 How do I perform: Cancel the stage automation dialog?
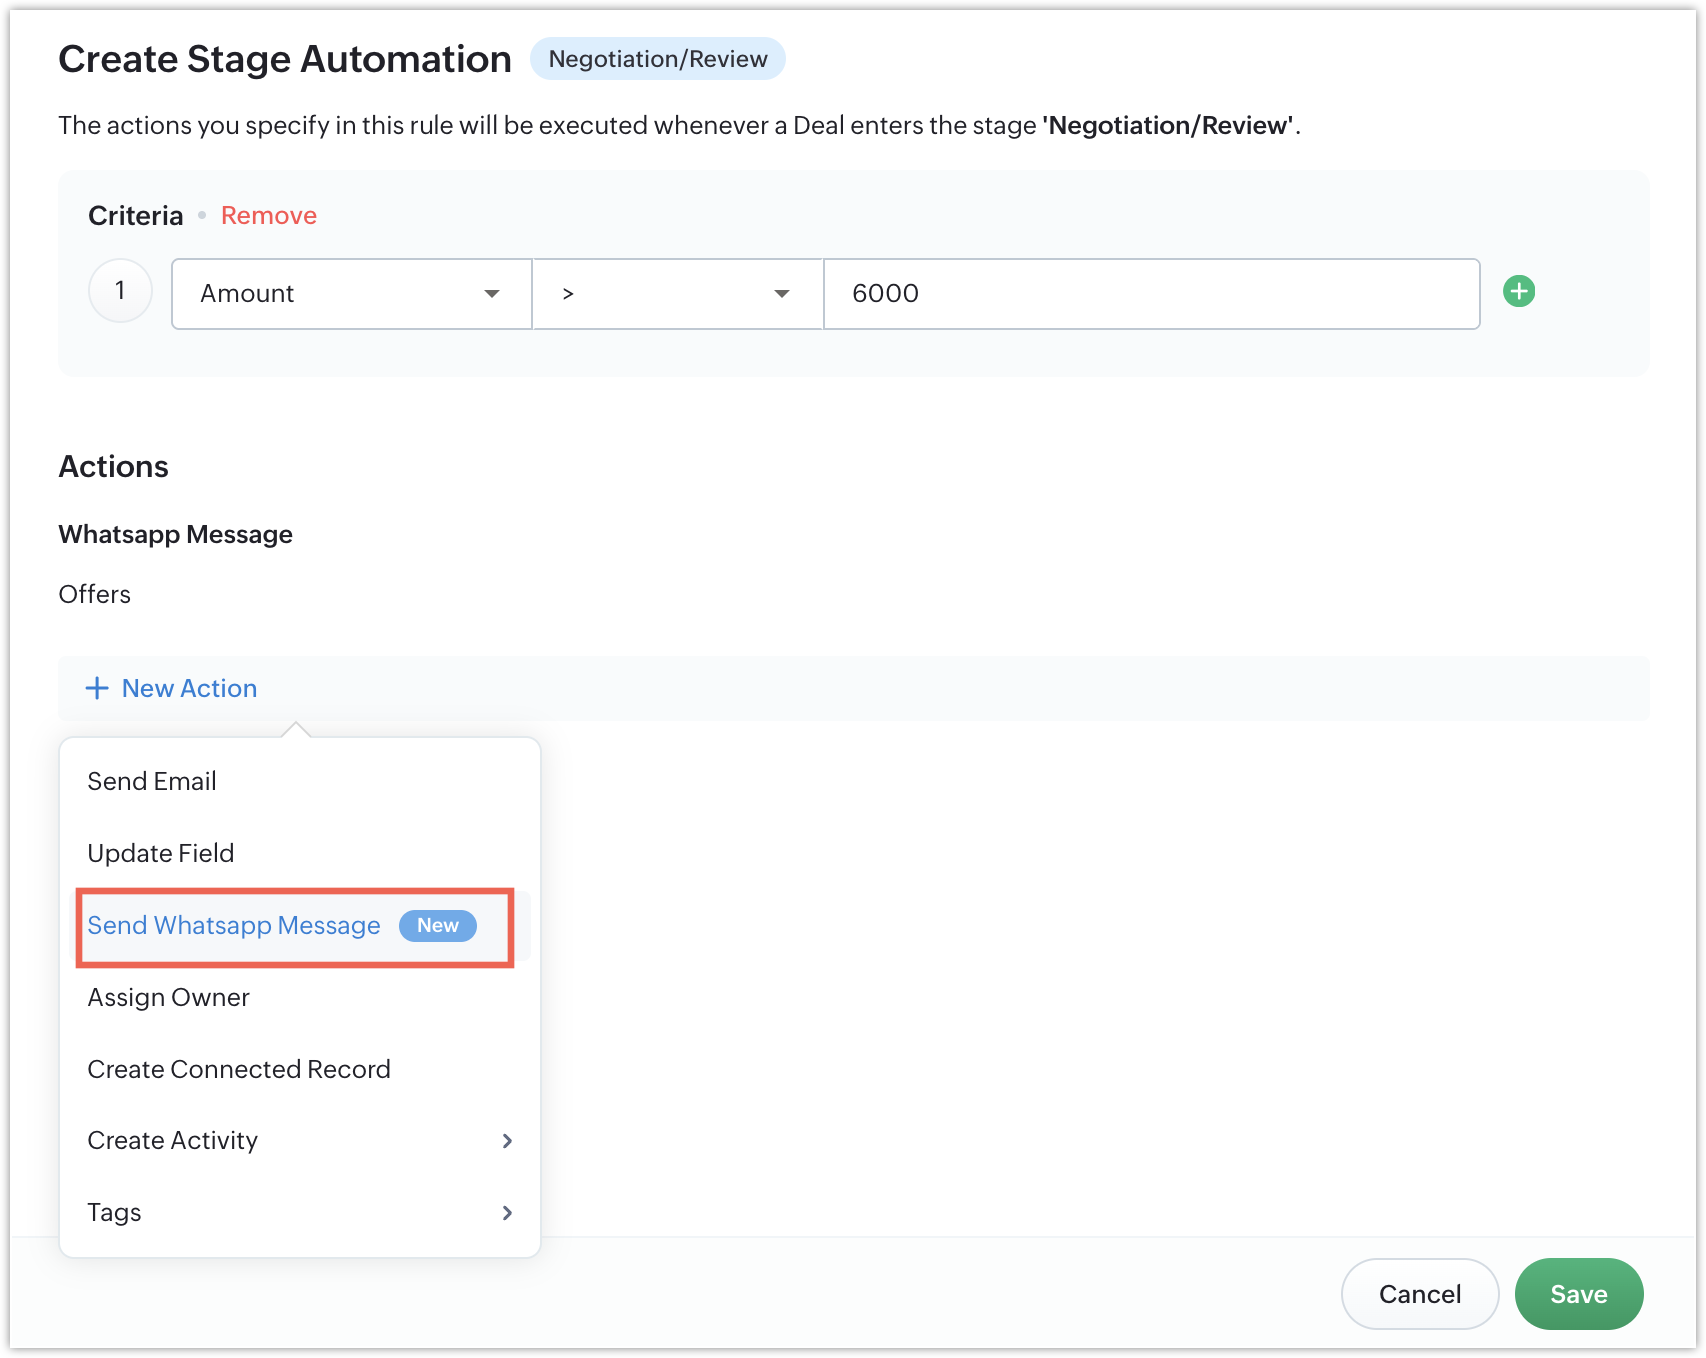click(1419, 1294)
